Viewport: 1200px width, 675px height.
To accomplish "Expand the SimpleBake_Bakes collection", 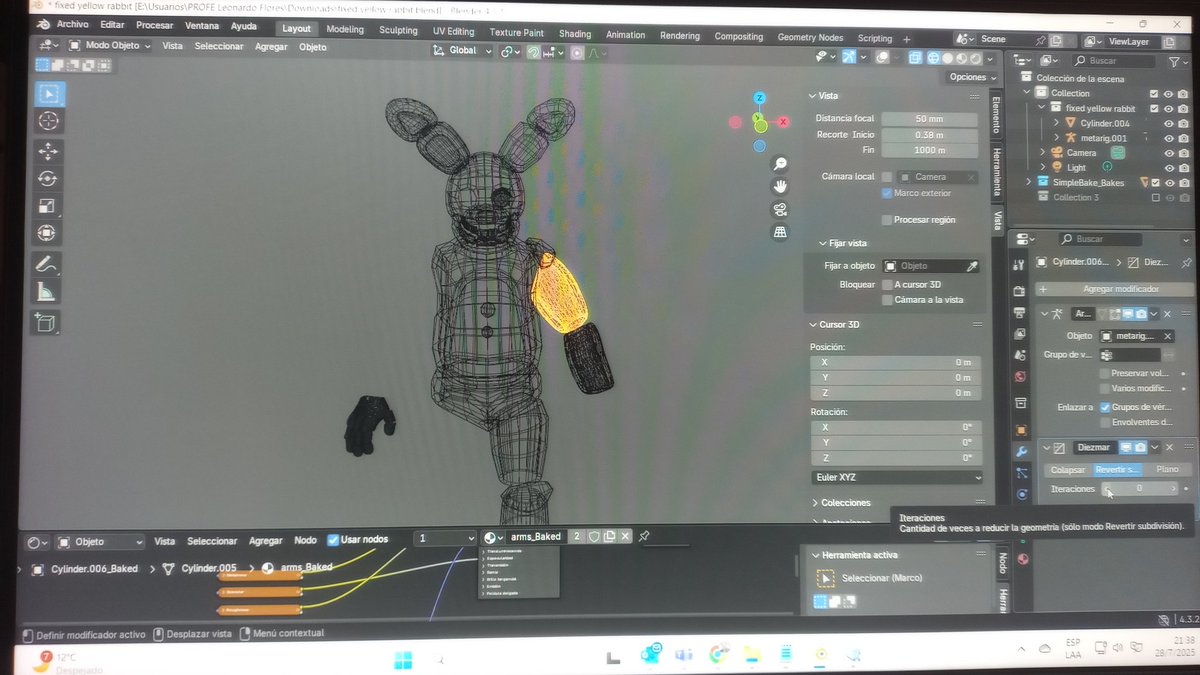I will click(1029, 183).
